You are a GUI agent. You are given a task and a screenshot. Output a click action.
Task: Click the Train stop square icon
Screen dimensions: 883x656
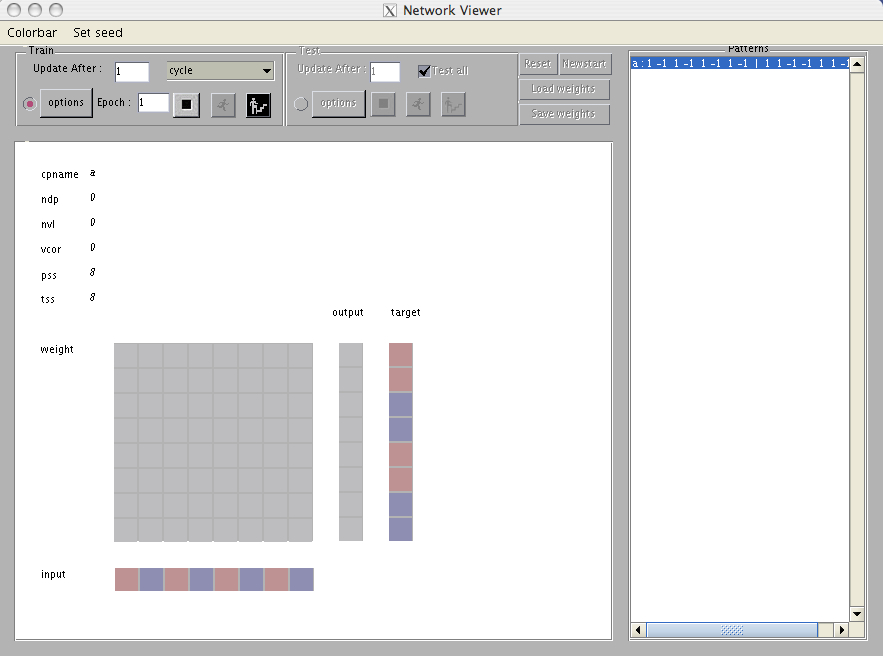186,104
